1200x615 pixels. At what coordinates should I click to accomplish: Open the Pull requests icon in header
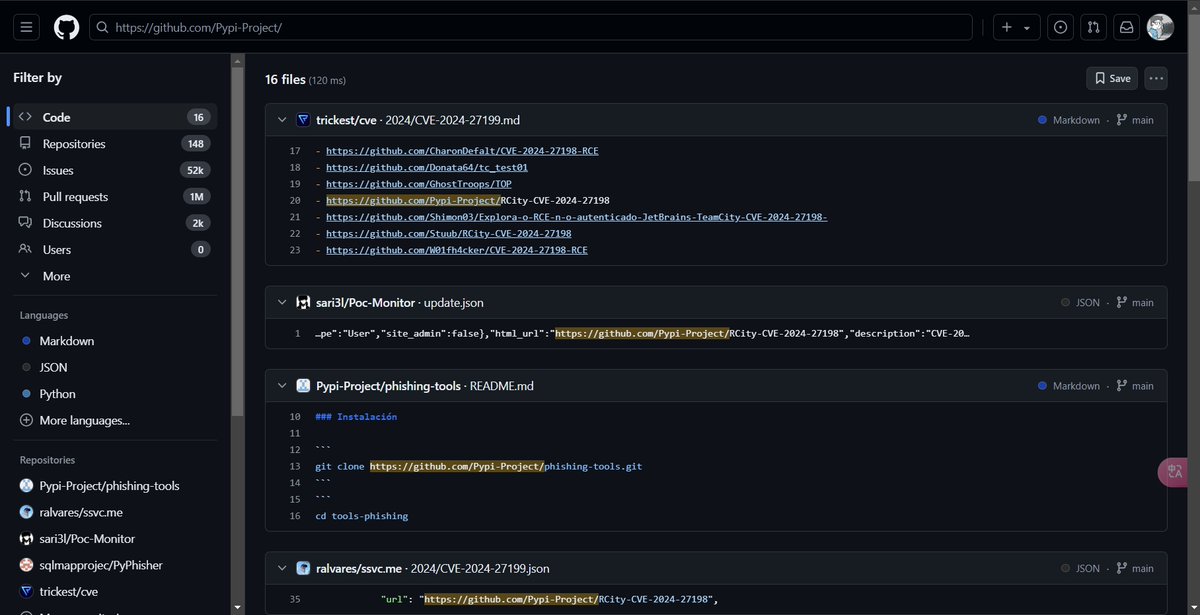[1093, 27]
